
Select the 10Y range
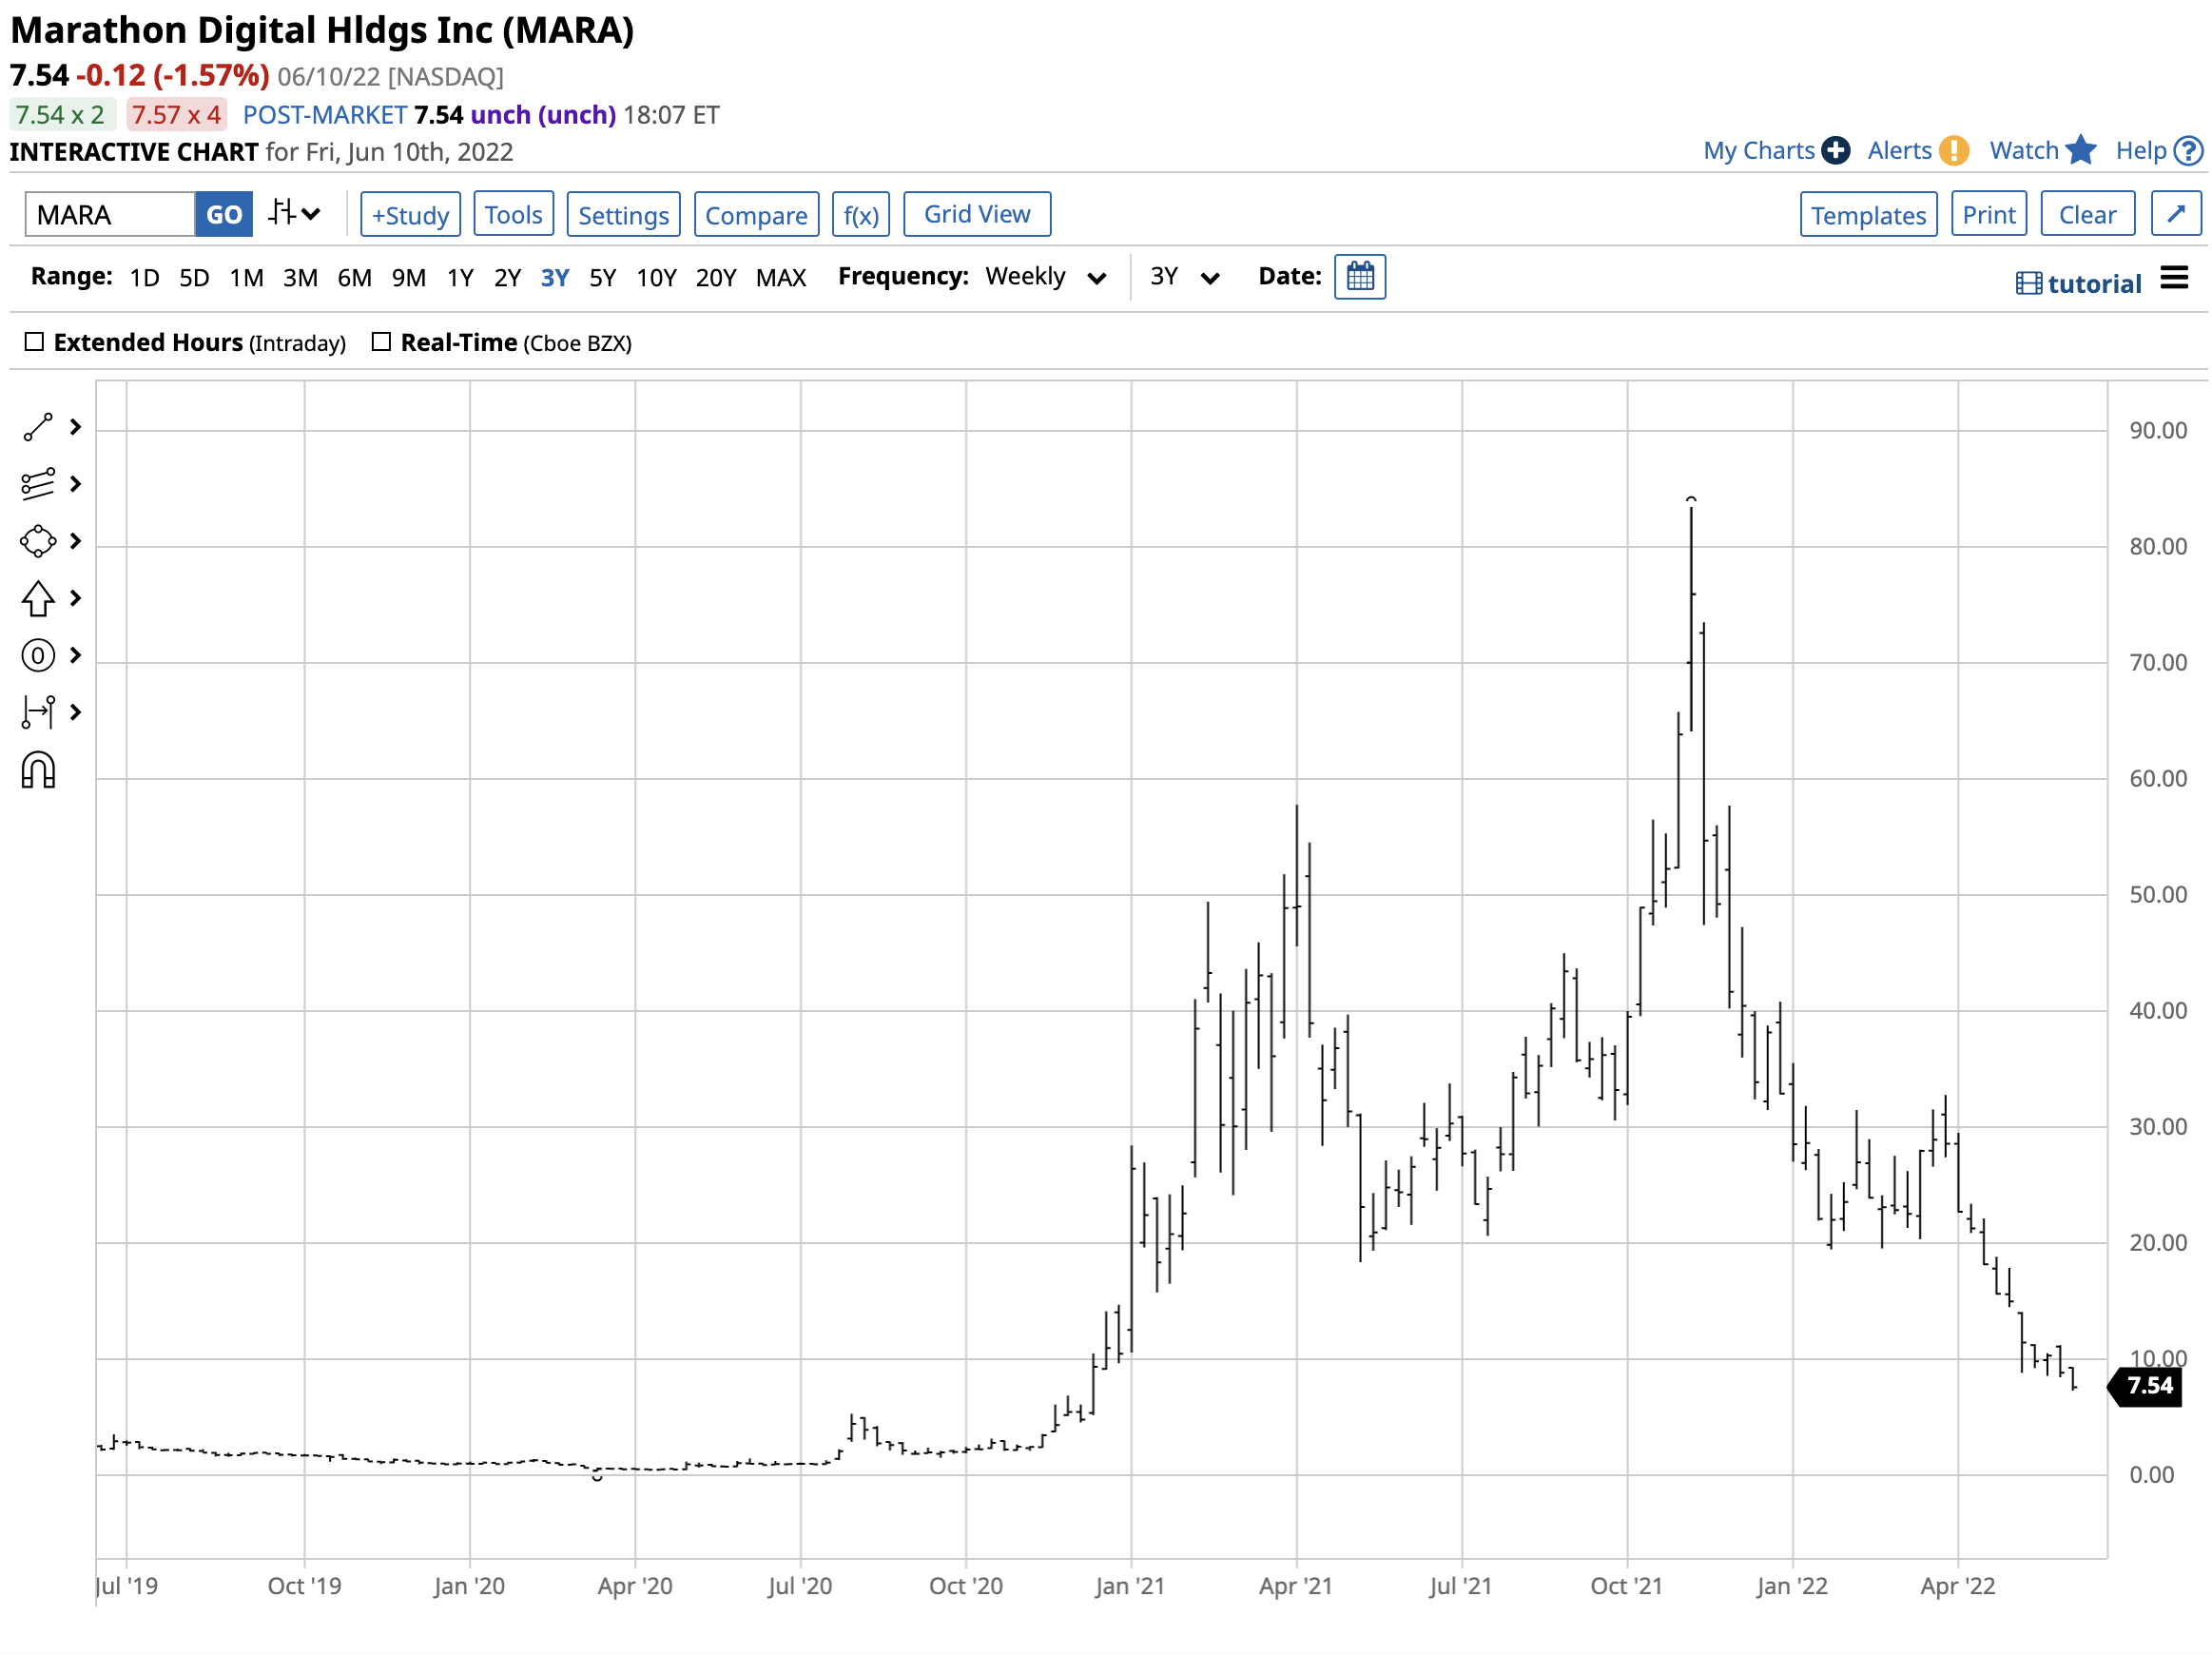[658, 278]
